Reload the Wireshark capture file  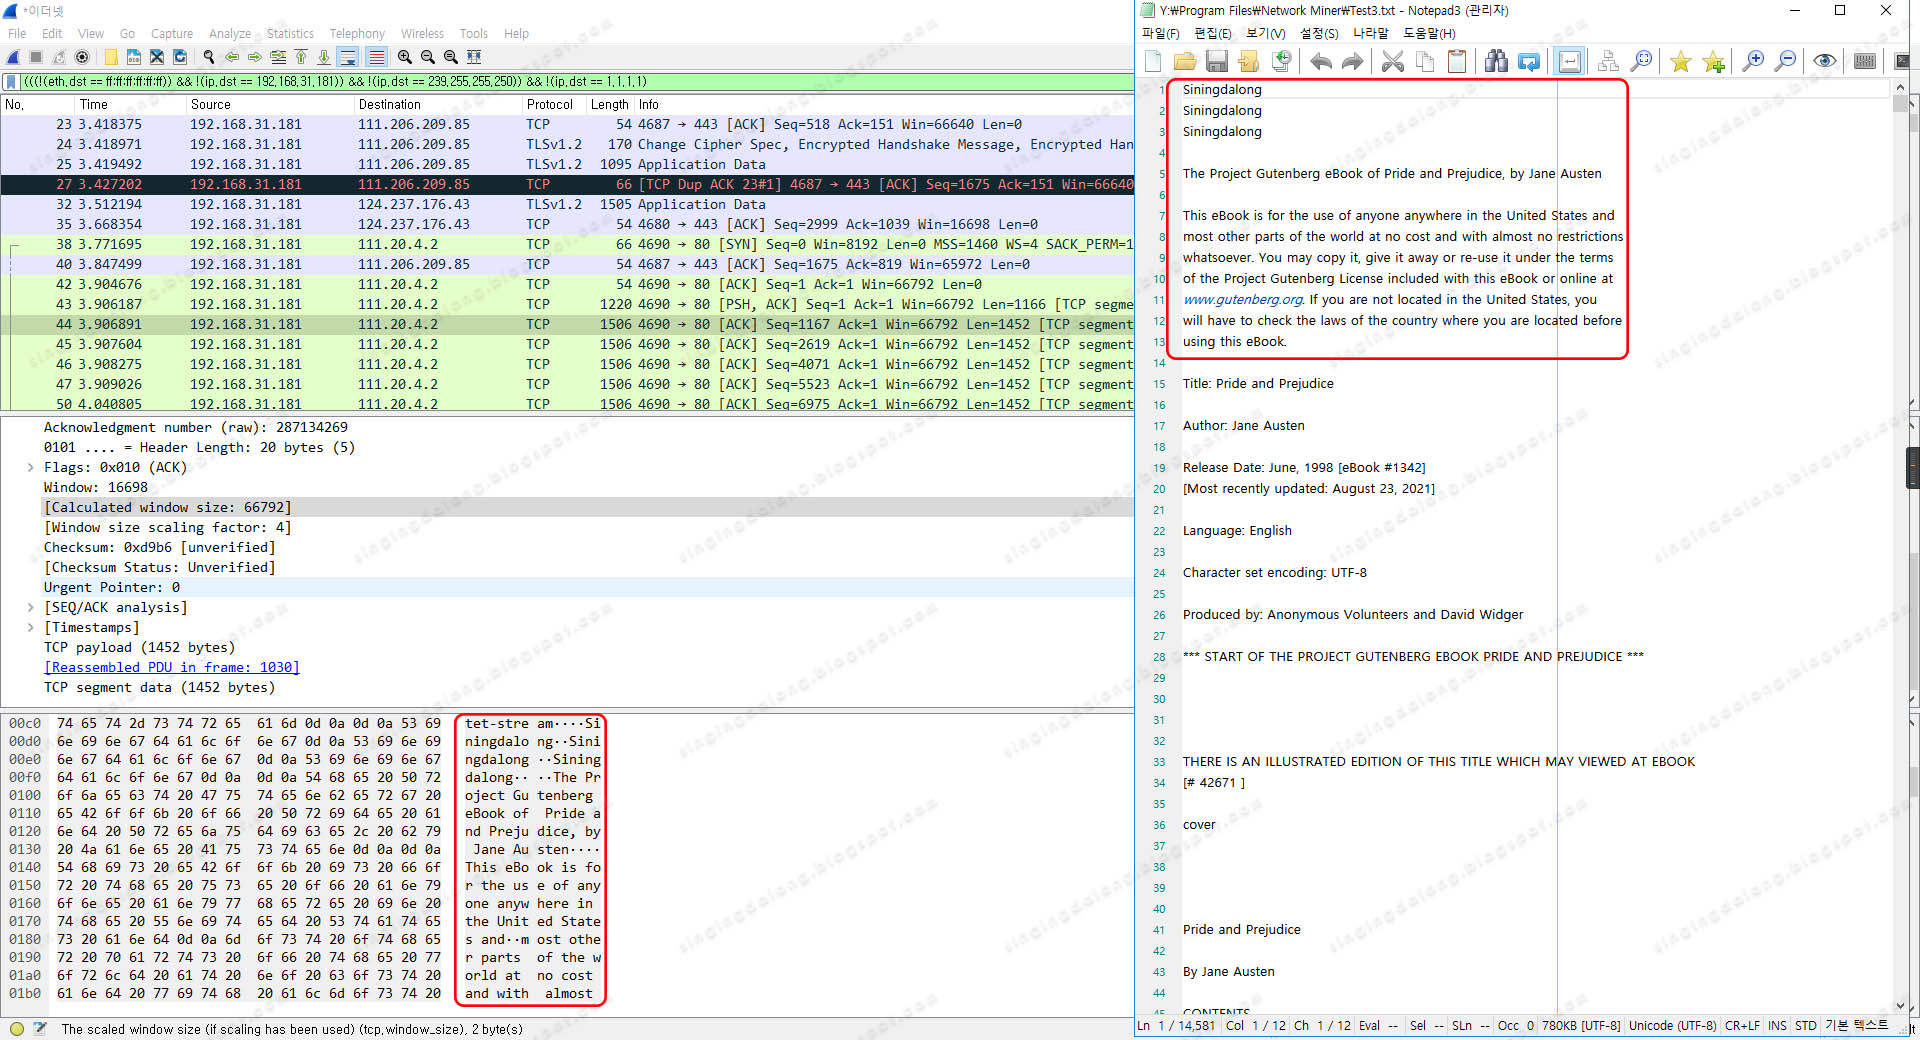180,57
